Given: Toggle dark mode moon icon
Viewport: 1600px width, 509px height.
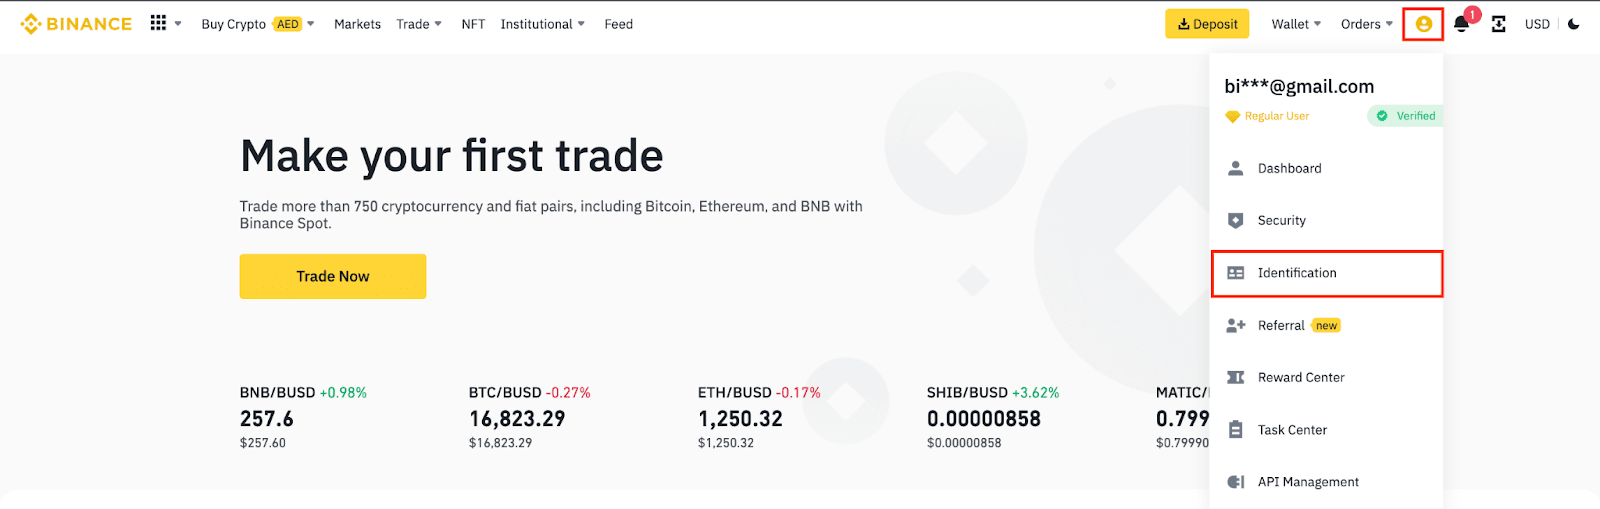Looking at the screenshot, I should point(1574,24).
